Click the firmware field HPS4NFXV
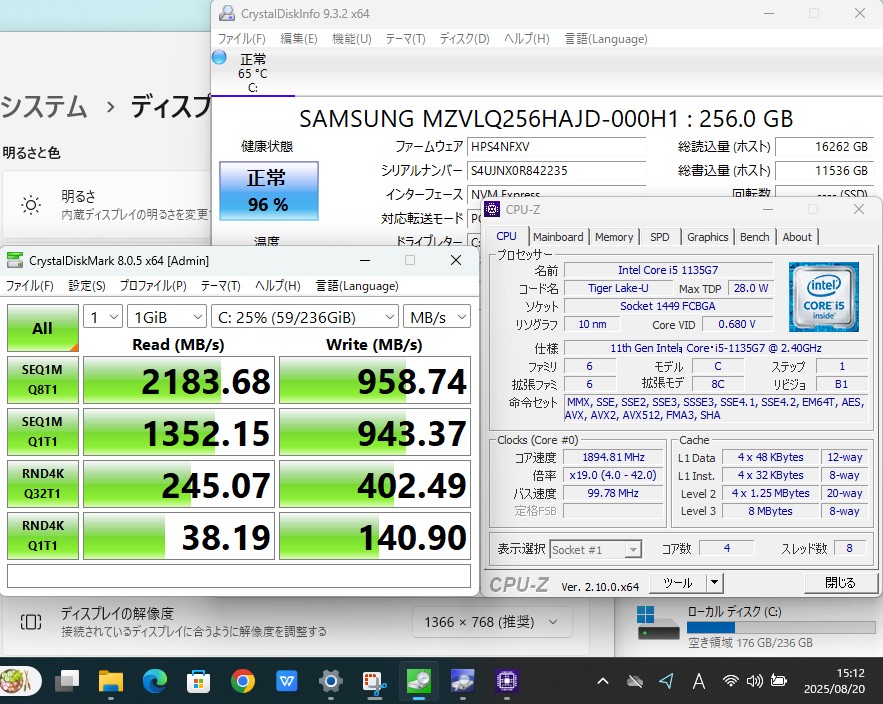Viewport: 883px width, 704px height. [556, 146]
